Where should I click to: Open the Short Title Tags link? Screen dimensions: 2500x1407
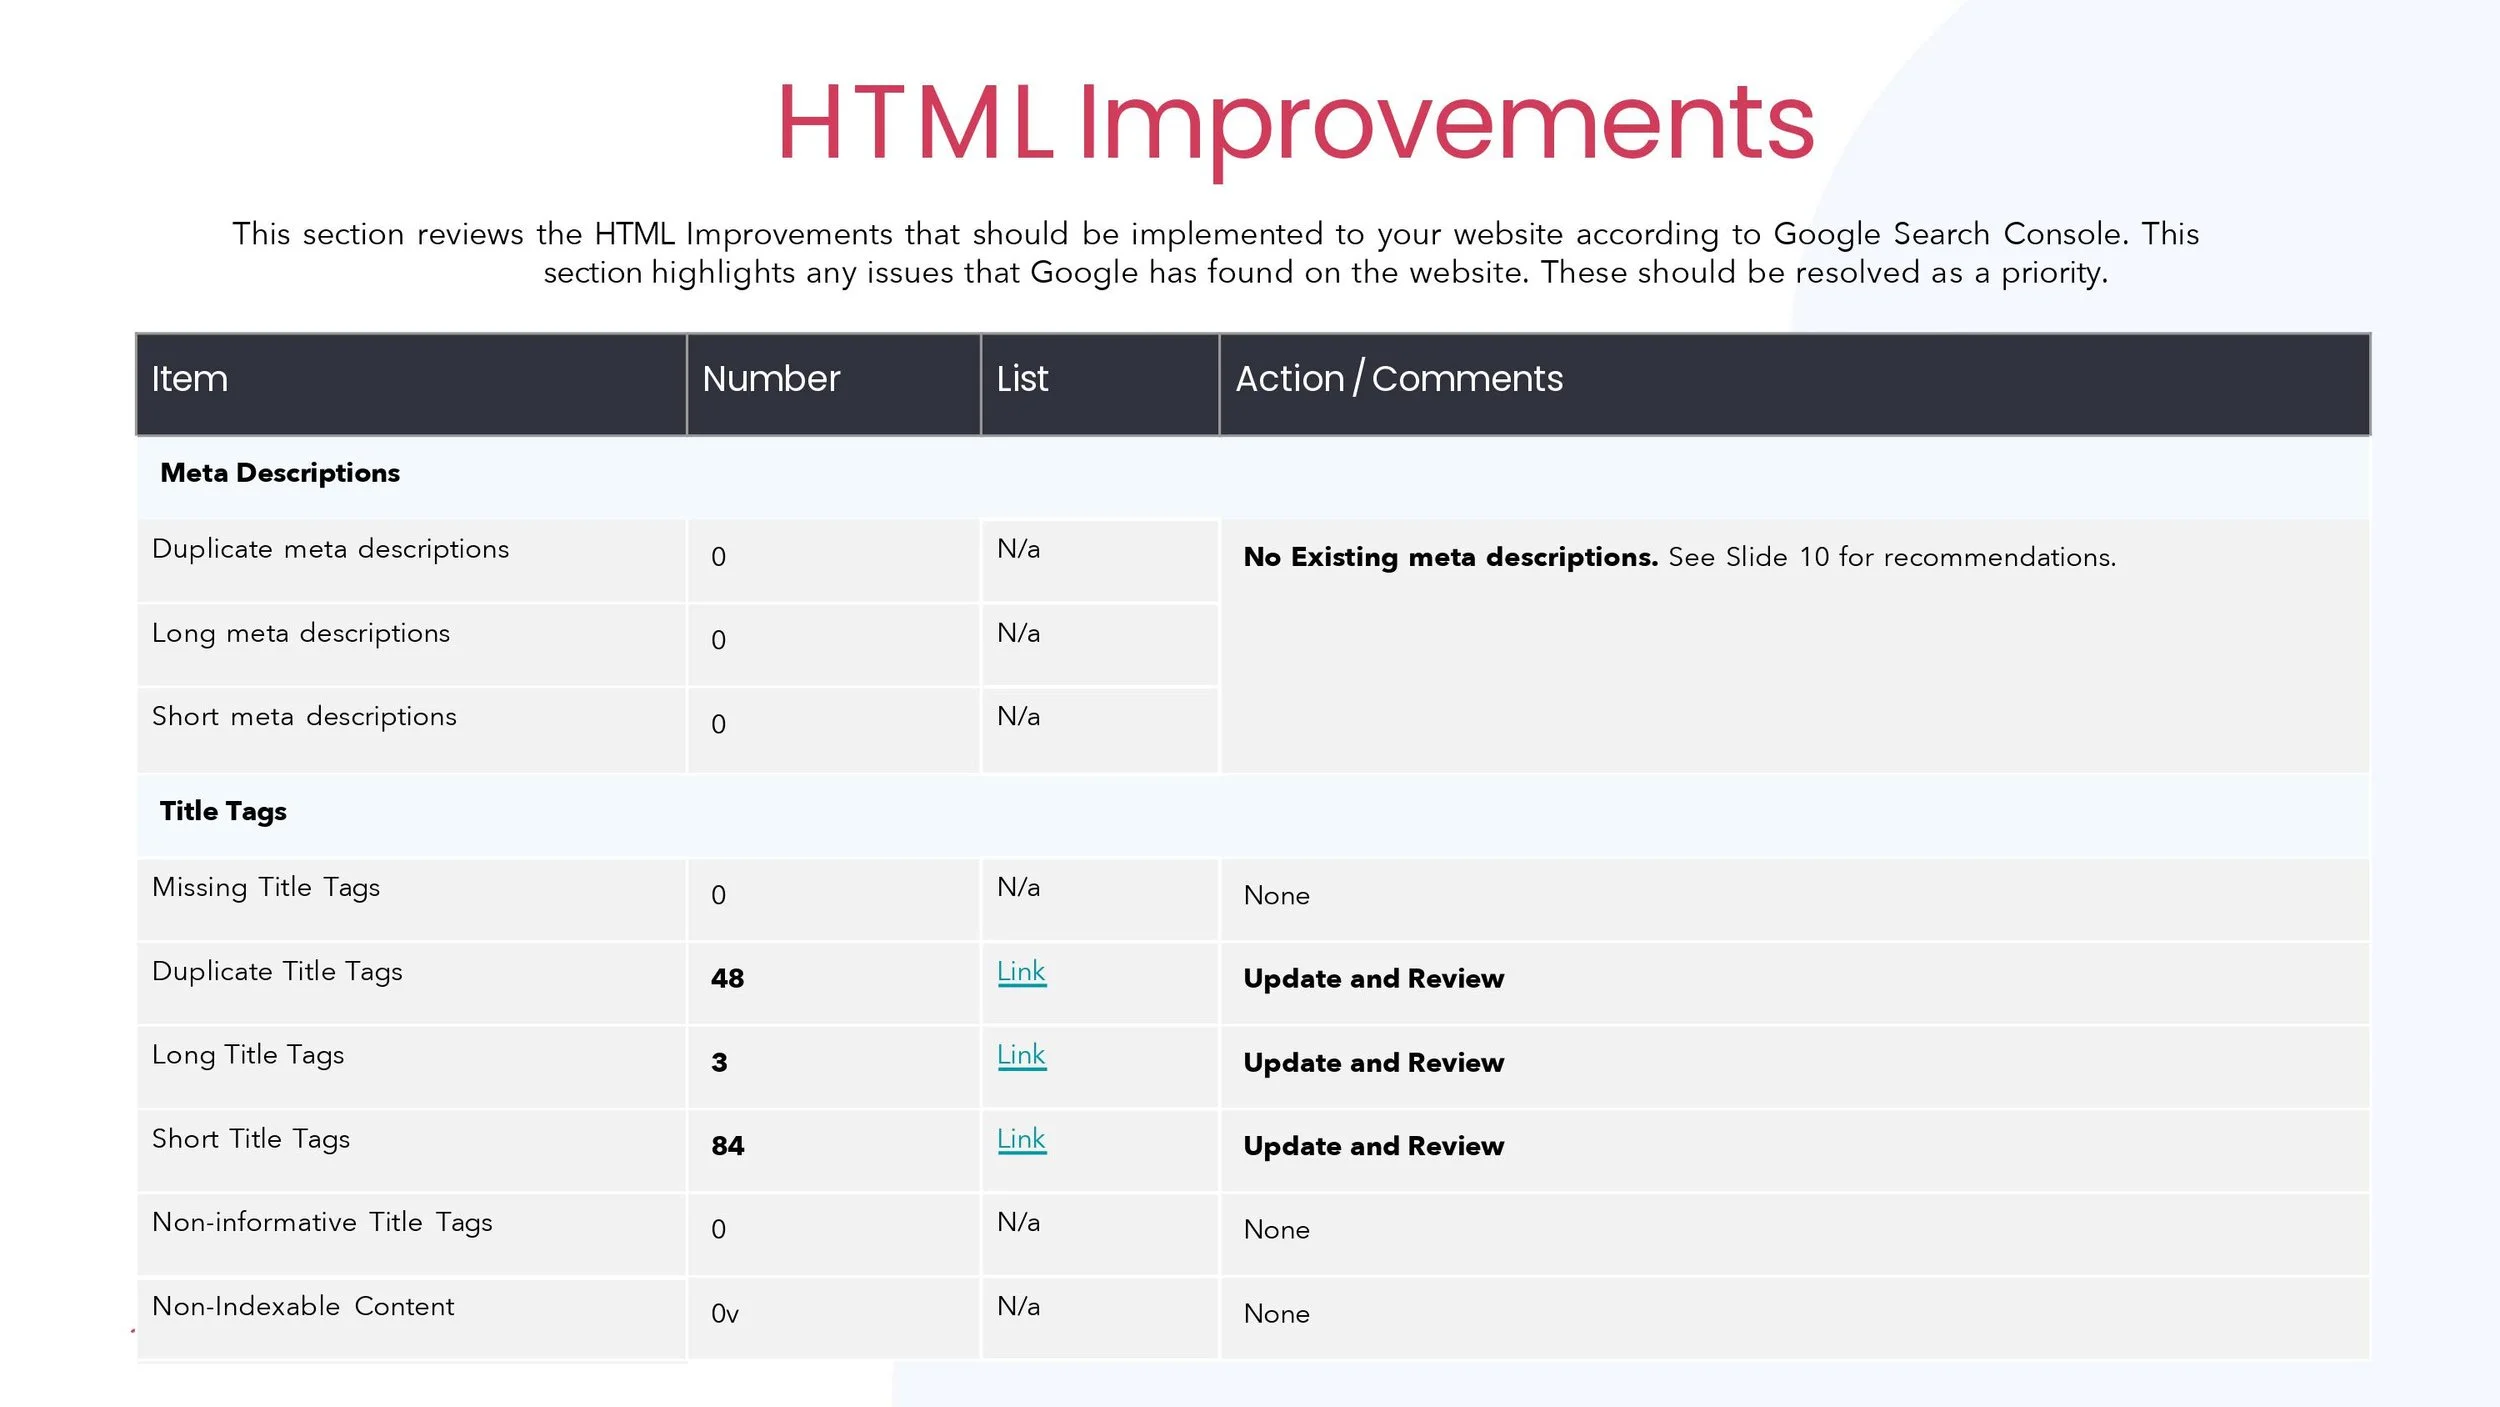(1021, 1138)
